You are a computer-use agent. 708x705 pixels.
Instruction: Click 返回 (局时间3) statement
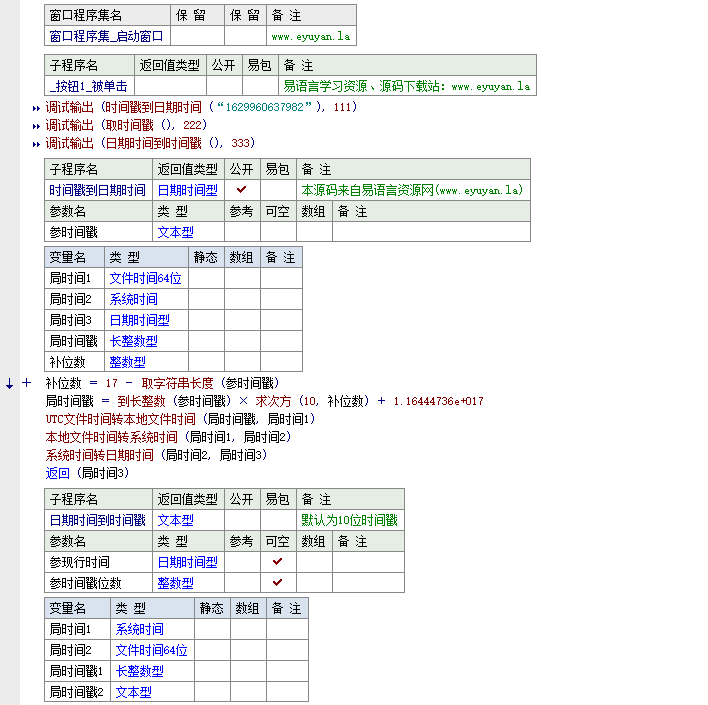pos(87,473)
